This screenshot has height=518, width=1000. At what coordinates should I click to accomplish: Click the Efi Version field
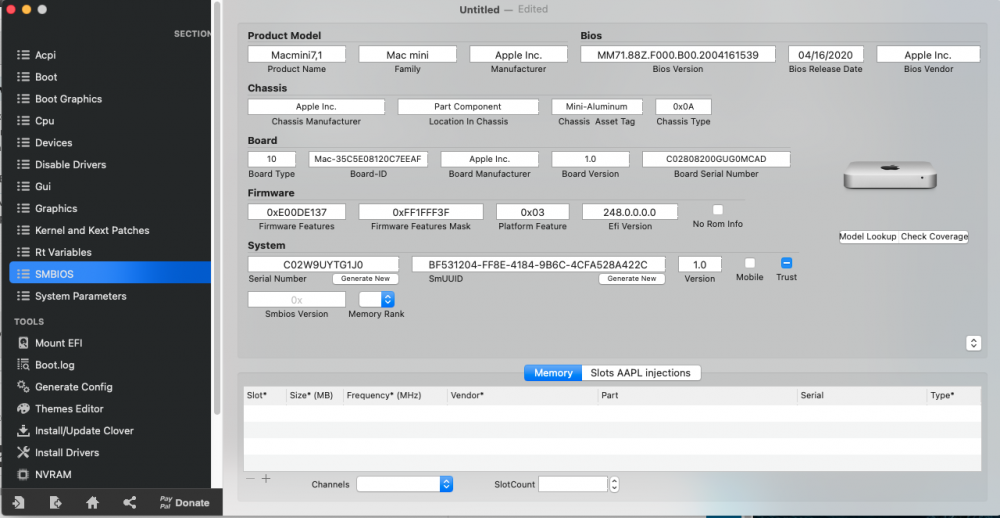point(630,212)
